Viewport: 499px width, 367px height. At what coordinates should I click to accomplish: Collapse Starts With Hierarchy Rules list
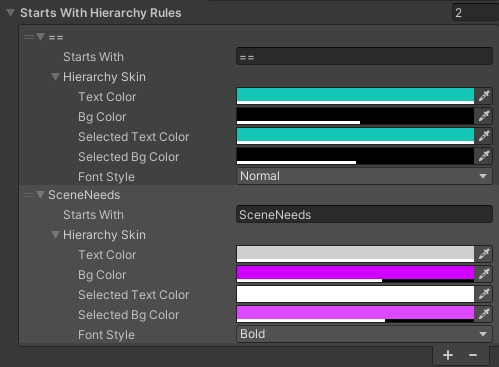point(11,13)
